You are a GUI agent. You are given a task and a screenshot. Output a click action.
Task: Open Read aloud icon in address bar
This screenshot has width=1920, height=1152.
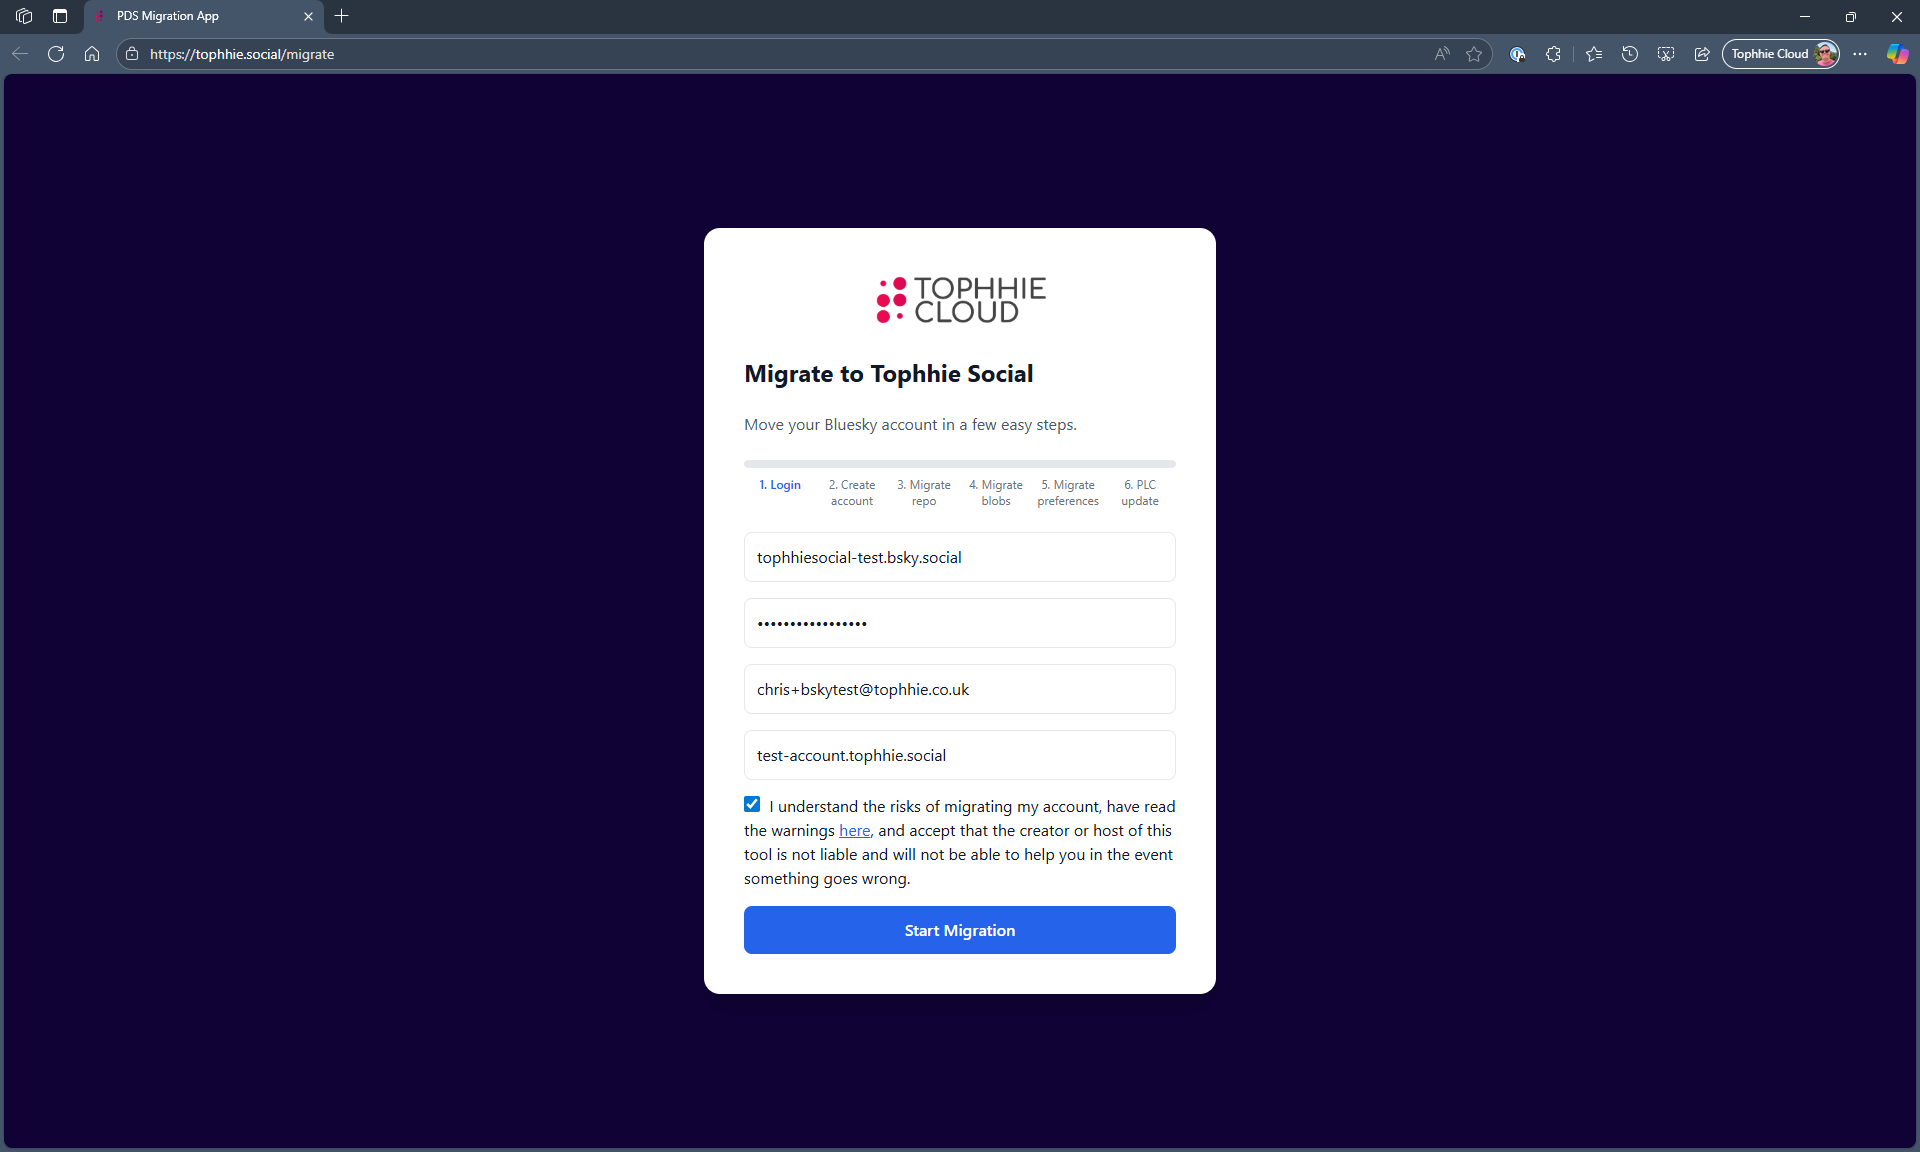(1442, 54)
